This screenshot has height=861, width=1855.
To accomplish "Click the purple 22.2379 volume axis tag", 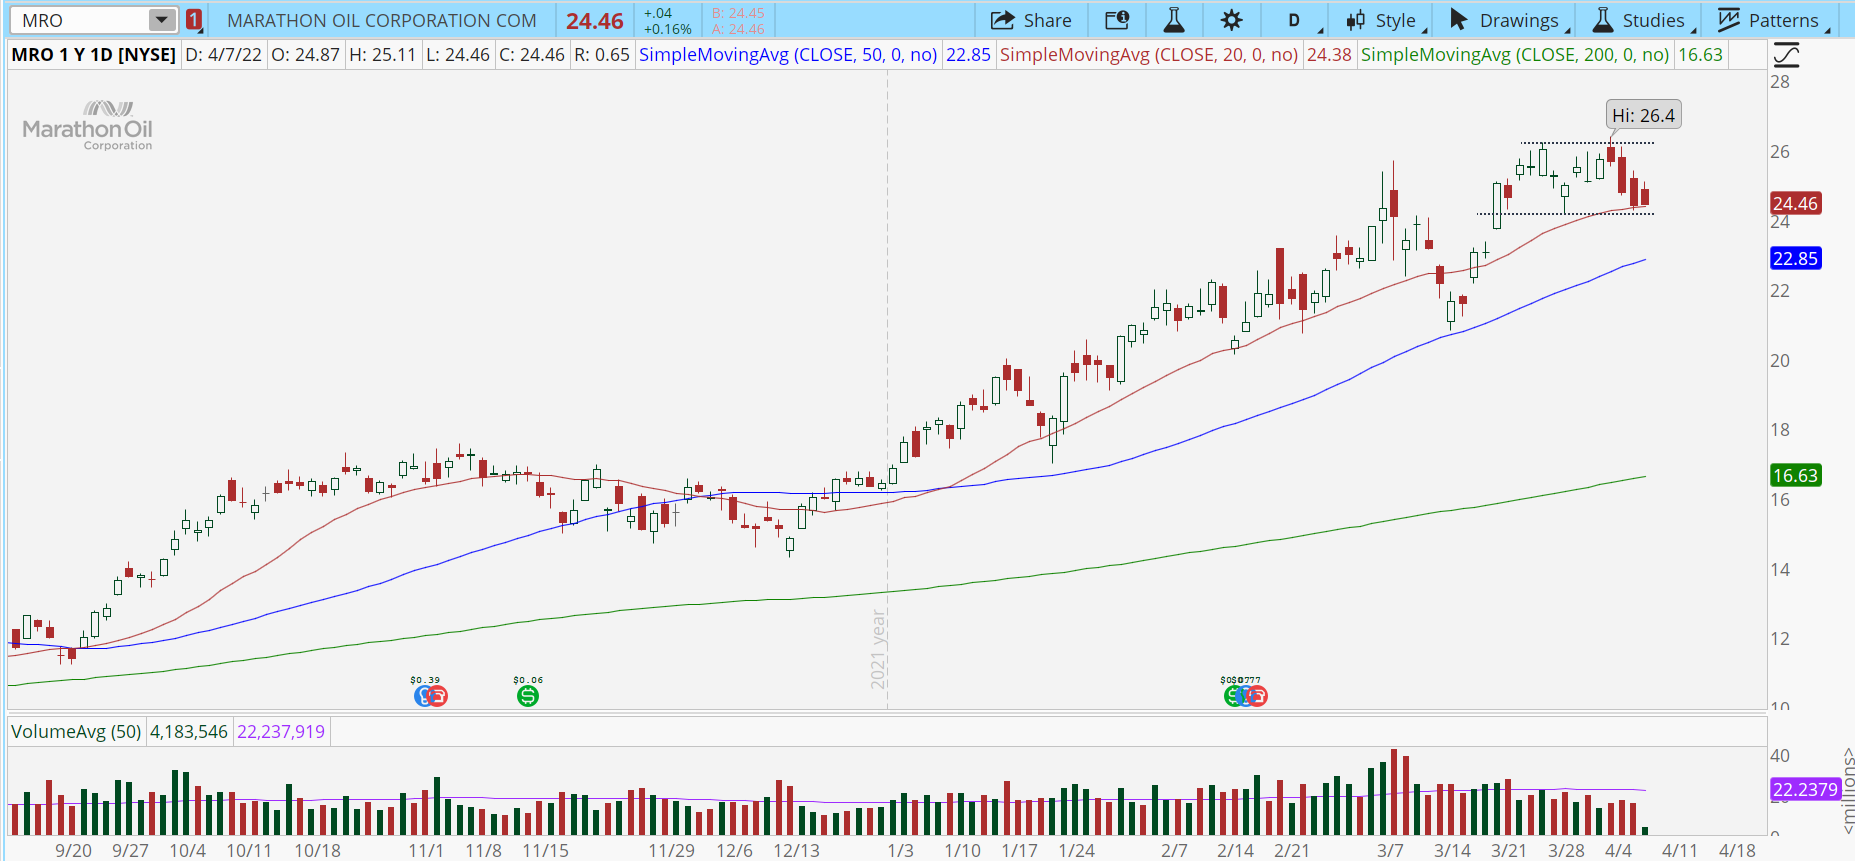I will click(x=1805, y=789).
